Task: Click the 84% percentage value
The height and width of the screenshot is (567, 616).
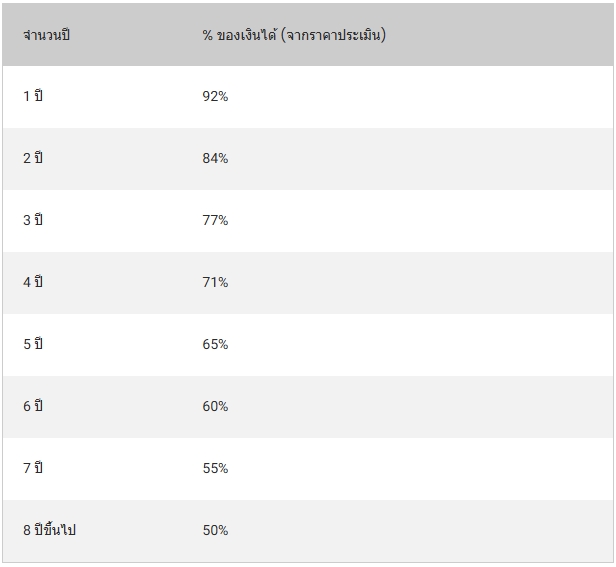Action: (215, 159)
